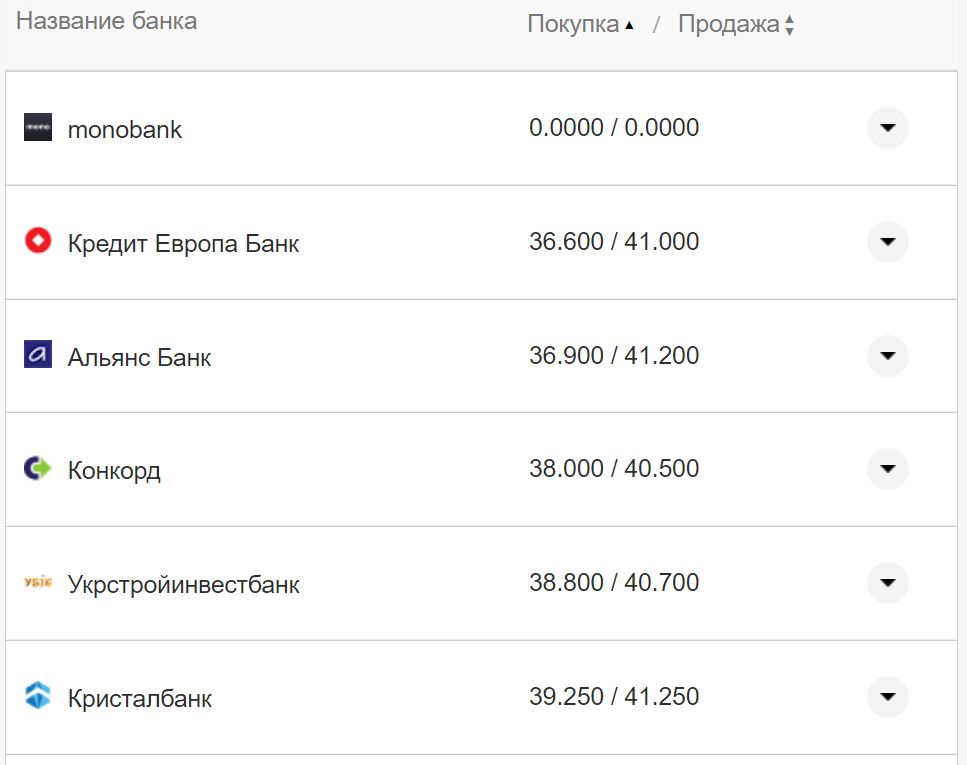Expand the Укрстройинвестбанк row
Image resolution: width=967 pixels, height=765 pixels.
coord(887,583)
